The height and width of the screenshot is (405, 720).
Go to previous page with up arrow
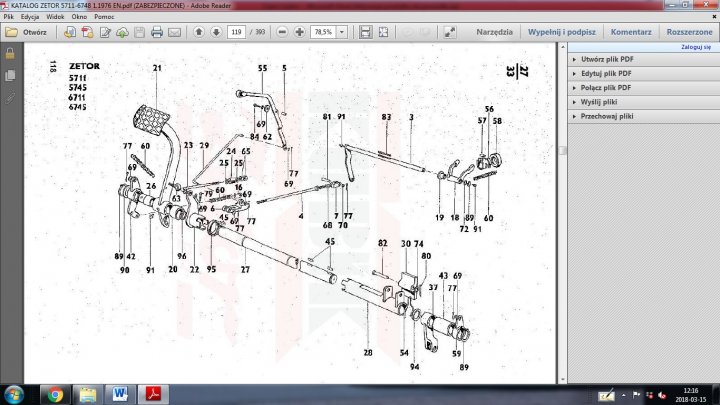point(199,32)
